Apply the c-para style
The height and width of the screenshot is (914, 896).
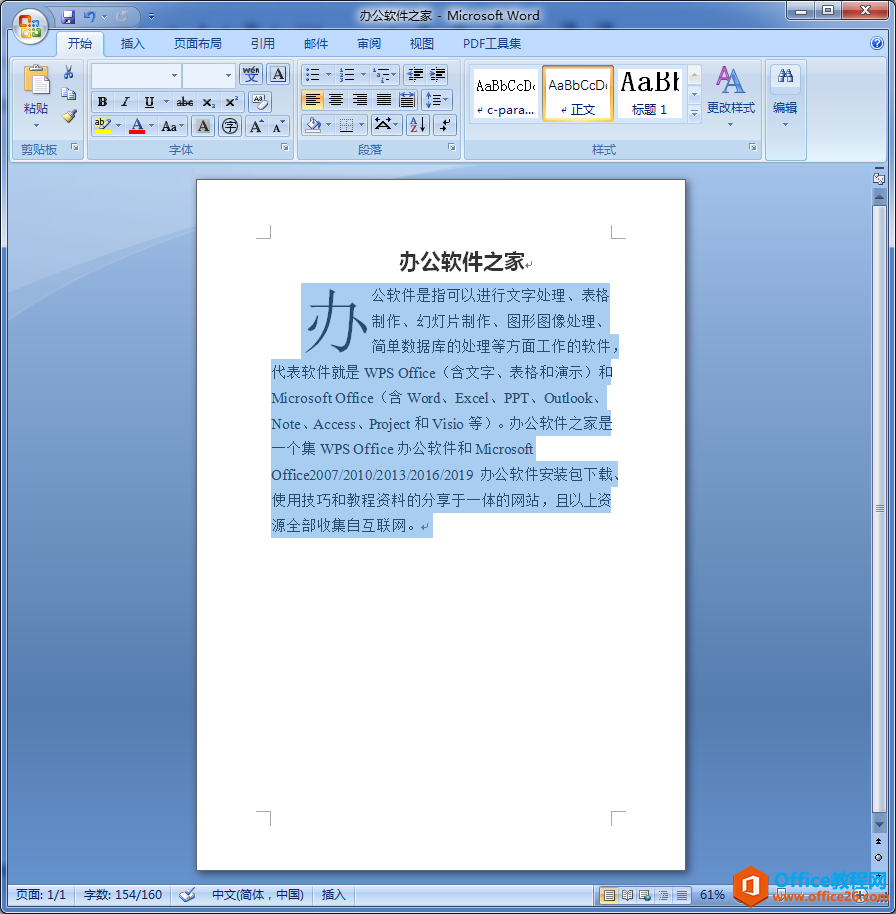pos(505,93)
